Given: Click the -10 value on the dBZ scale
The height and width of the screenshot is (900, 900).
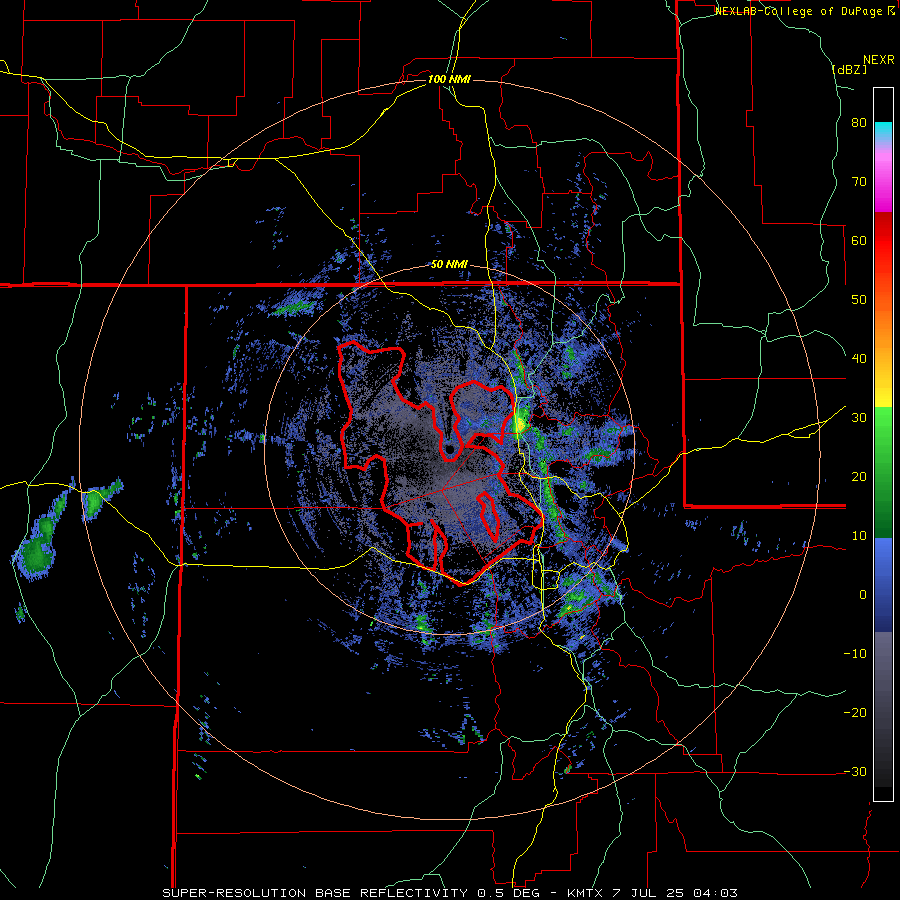Looking at the screenshot, I should coord(855,654).
